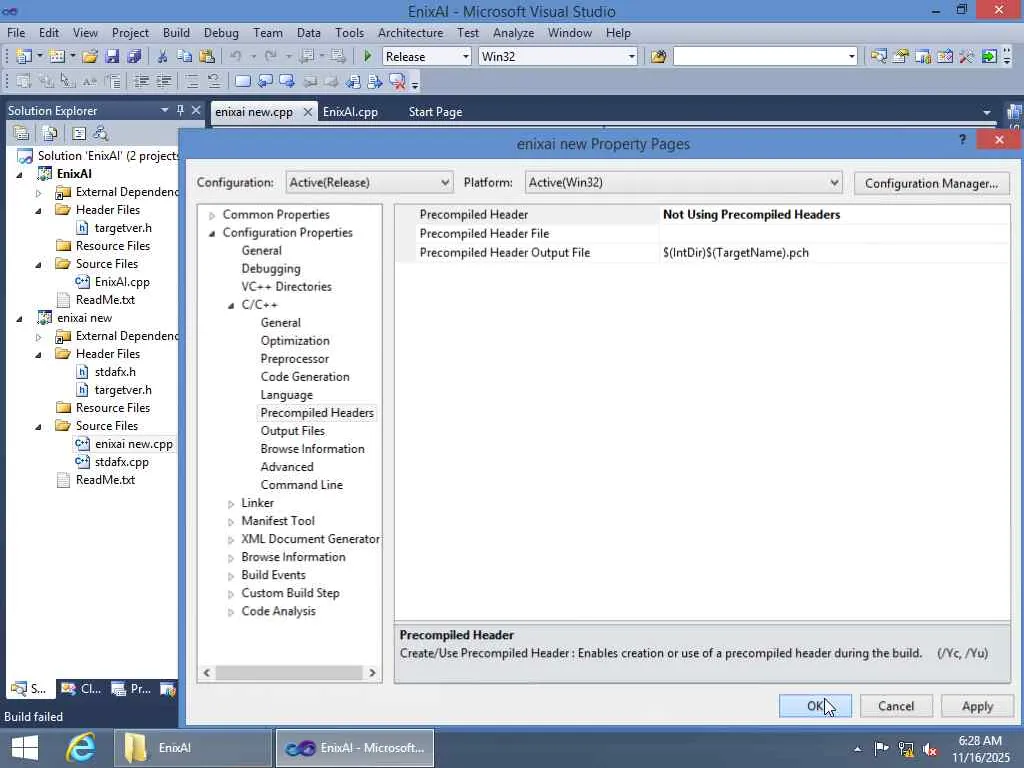Click the Cut scissors icon
The width and height of the screenshot is (1024, 768).
point(162,57)
